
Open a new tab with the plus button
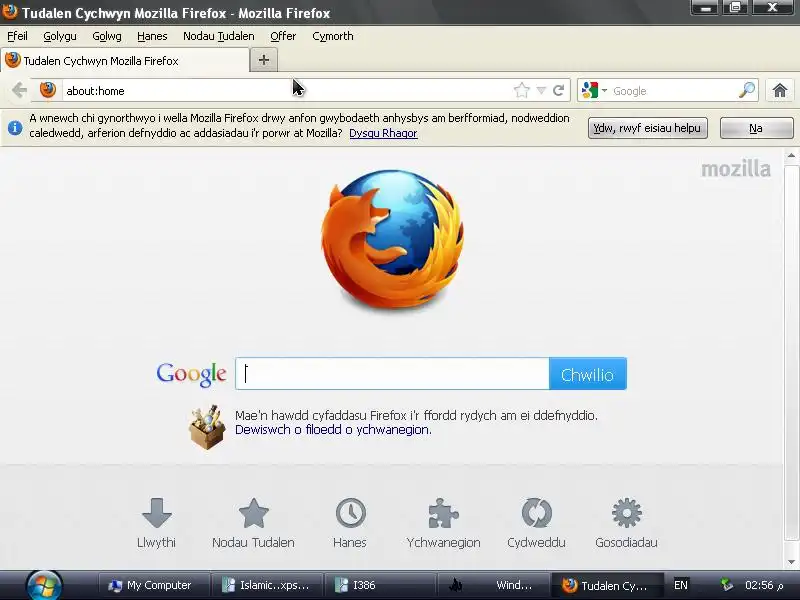264,60
